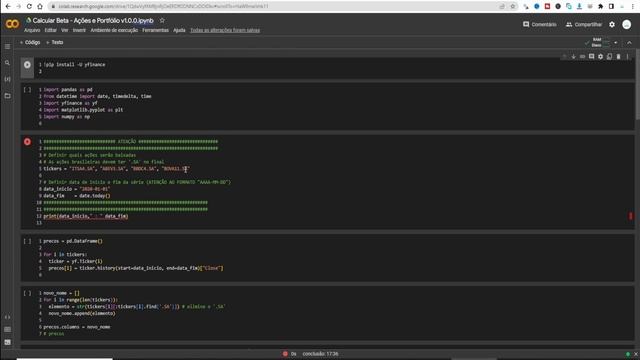Bookmark this page with the star icon
This screenshot has width=640, height=360.
coord(513,7)
